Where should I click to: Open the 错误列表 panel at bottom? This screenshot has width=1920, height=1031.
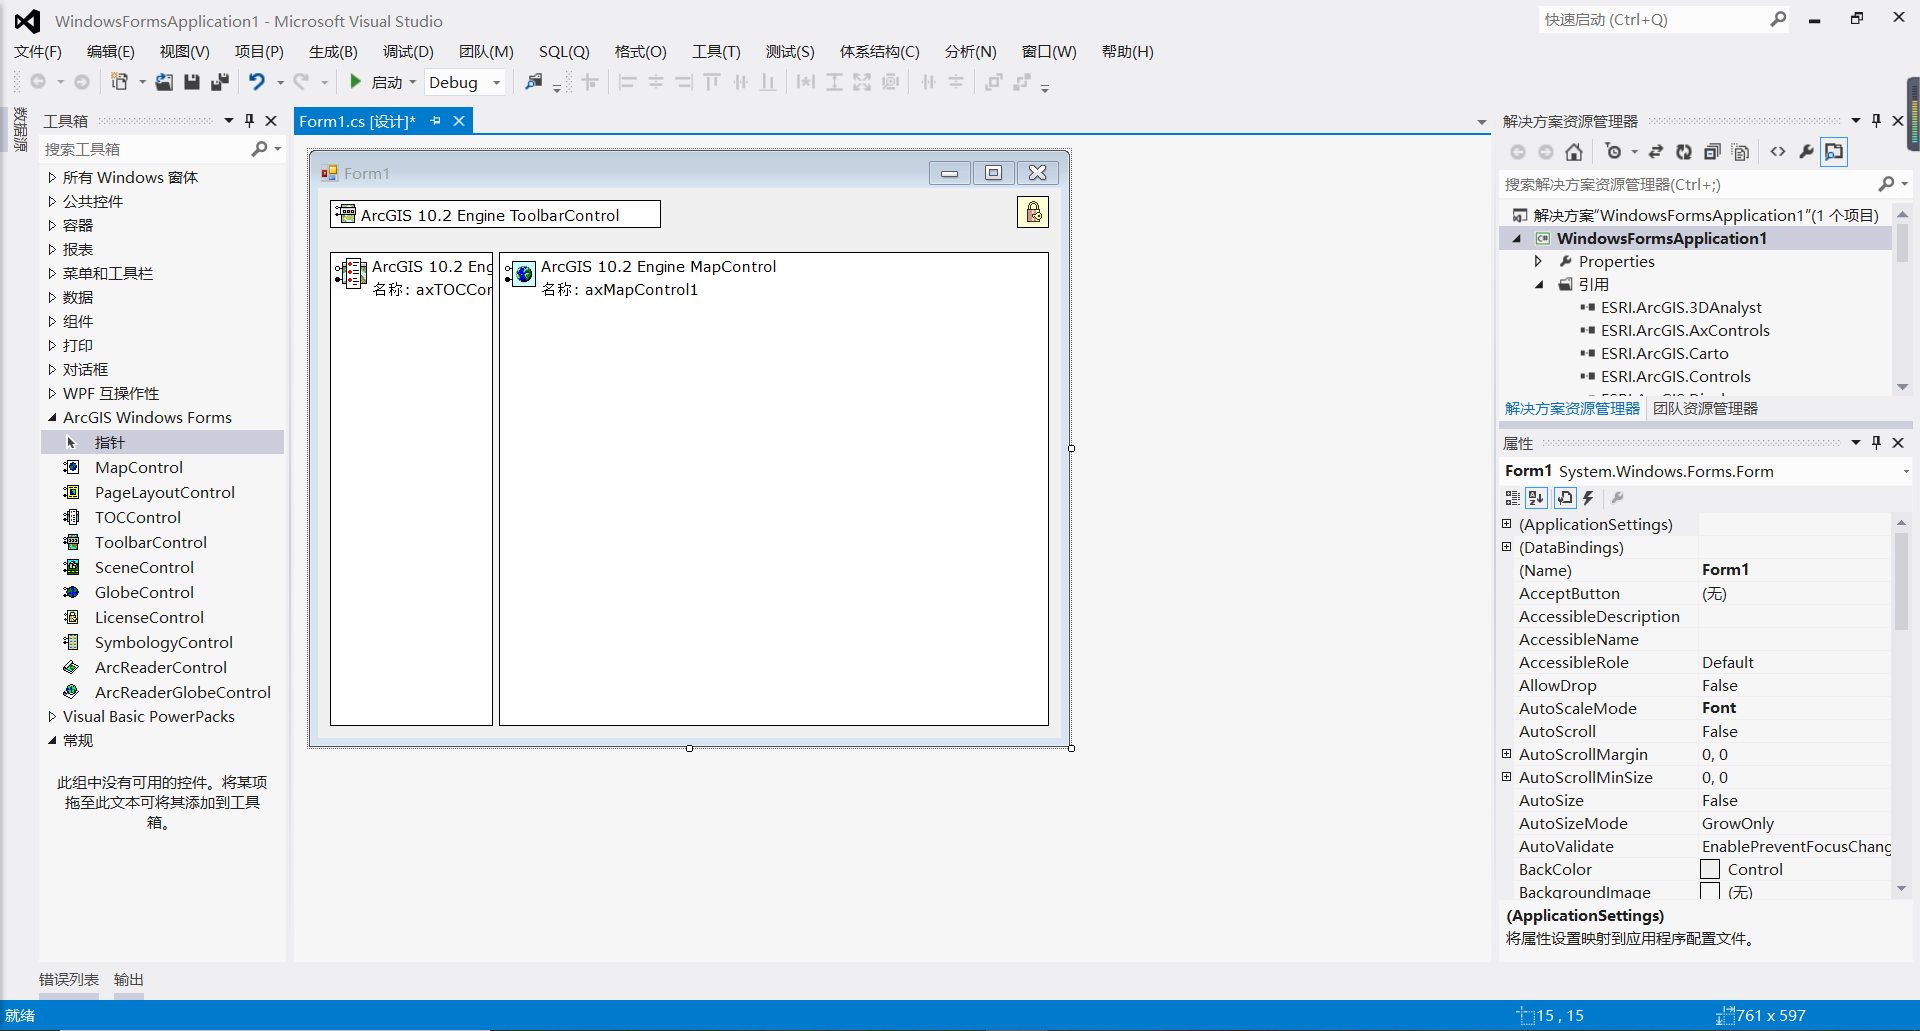pyautogui.click(x=67, y=979)
